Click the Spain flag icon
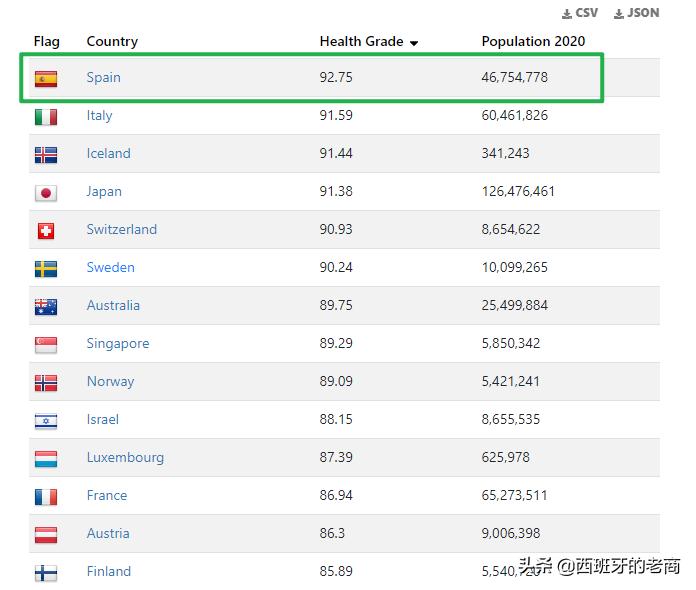696x590 pixels. point(46,78)
